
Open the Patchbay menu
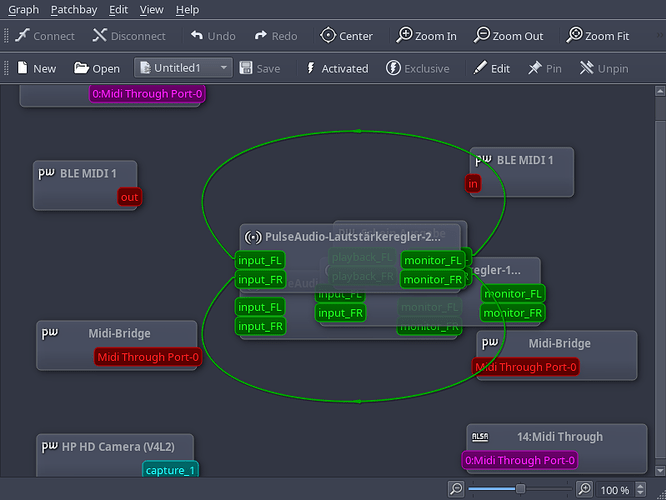[74, 9]
